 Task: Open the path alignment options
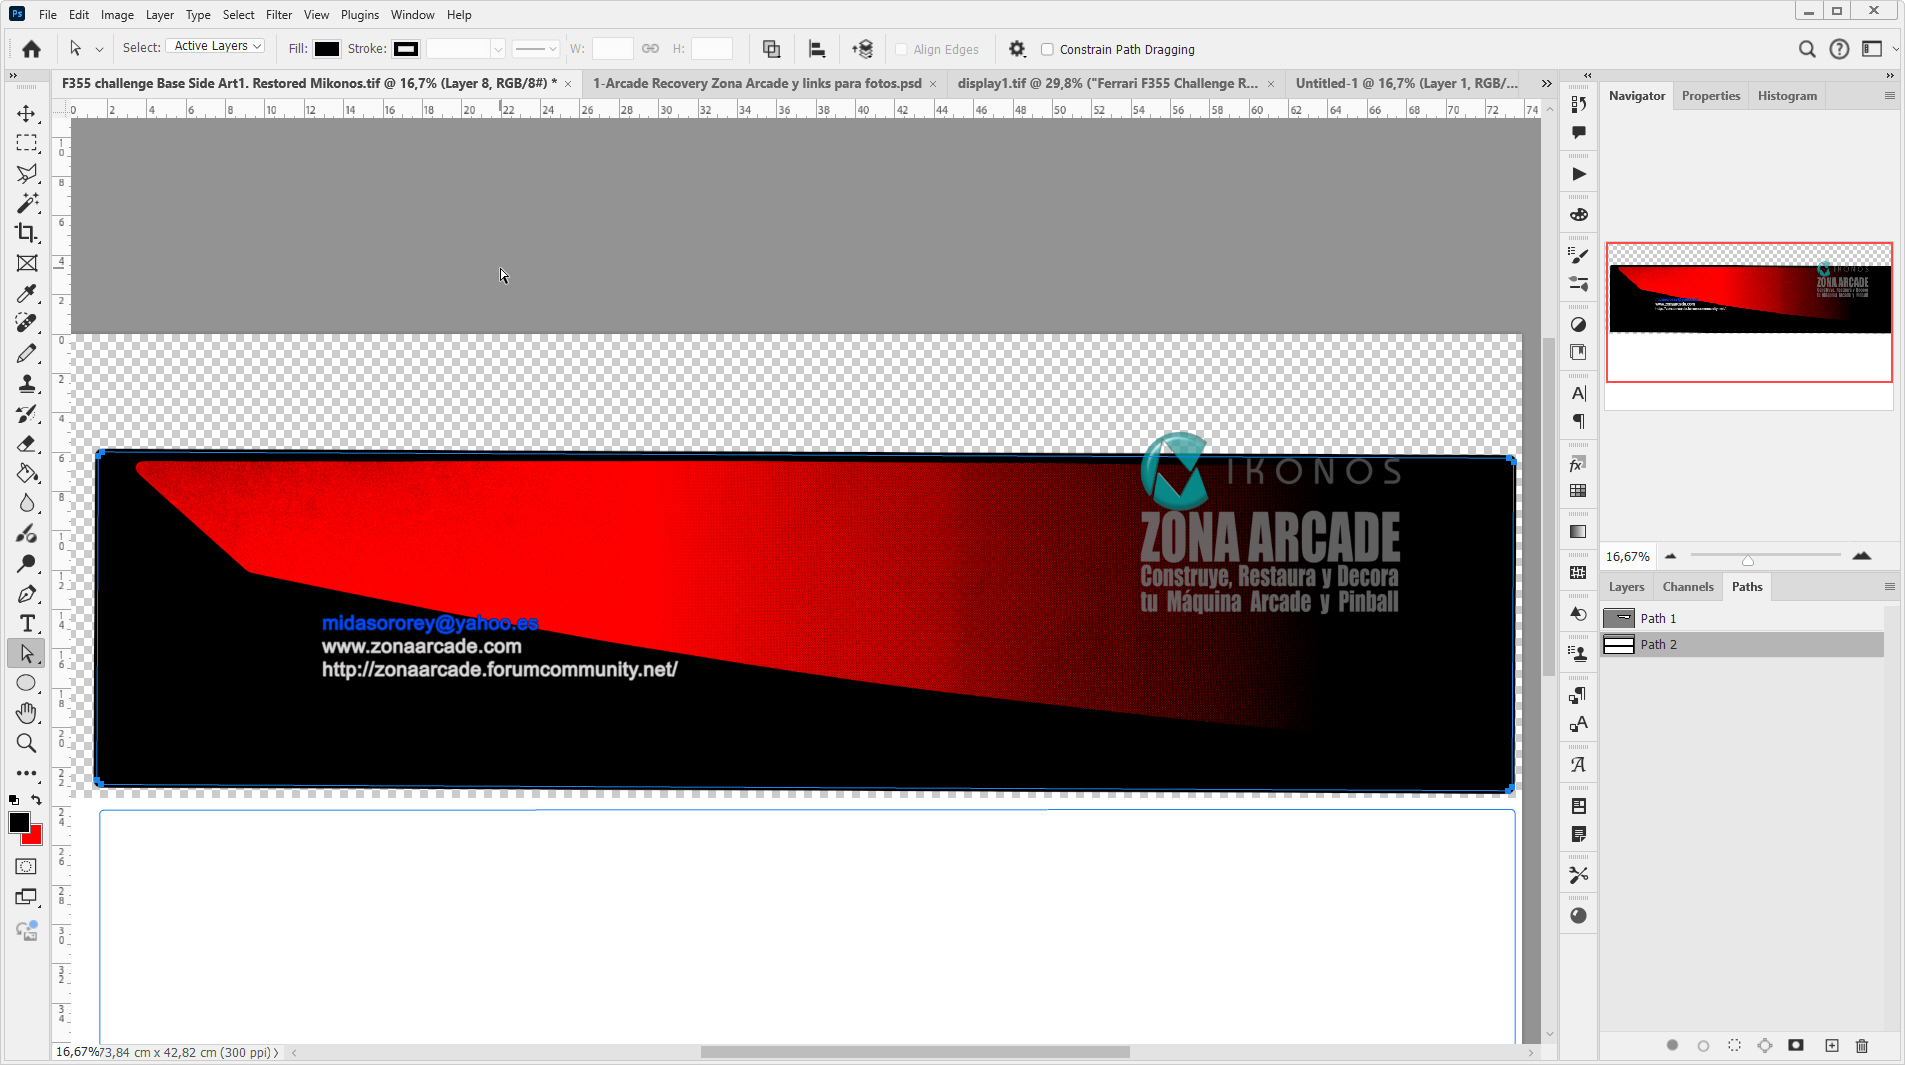(817, 49)
